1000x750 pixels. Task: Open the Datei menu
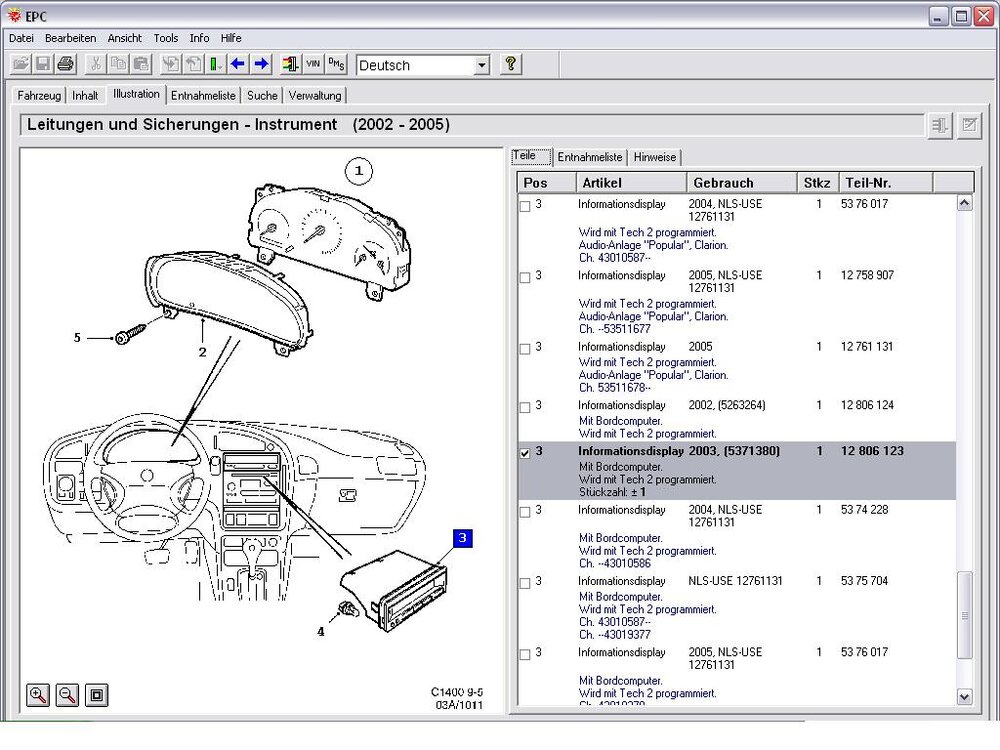tap(21, 38)
